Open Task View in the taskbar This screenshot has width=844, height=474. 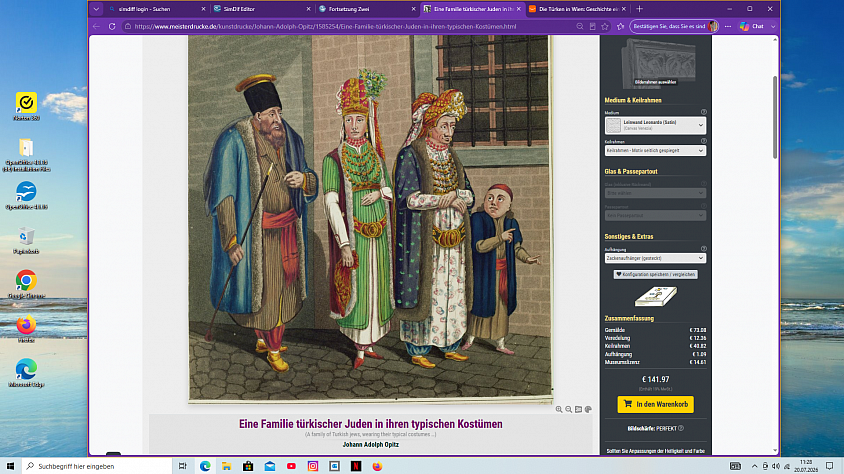(x=182, y=466)
